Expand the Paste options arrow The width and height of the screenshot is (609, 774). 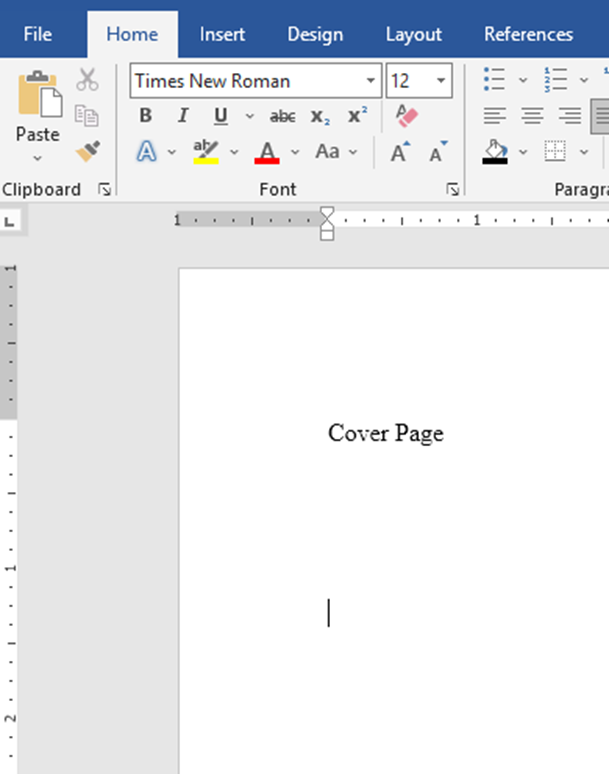[38, 158]
